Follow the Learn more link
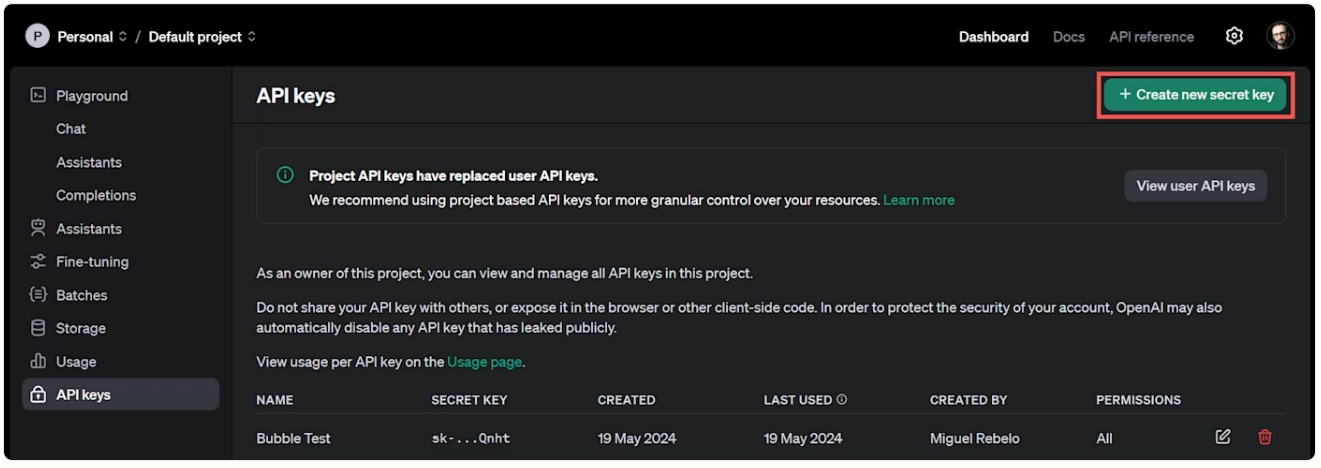Viewport: 1321px width, 468px height. (x=918, y=200)
